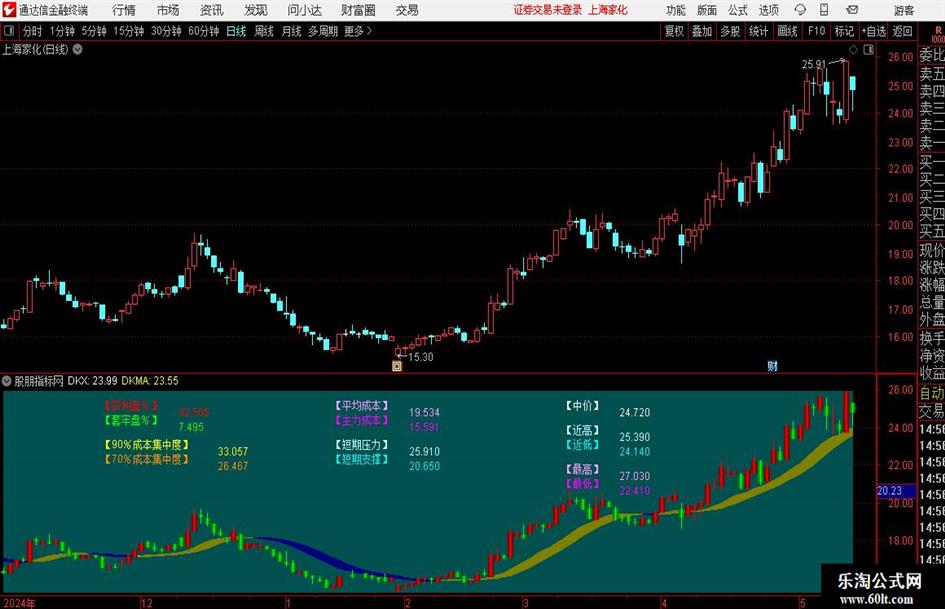Screen dimensions: 945x609
Task: Expand the 上海家化(日线) dropdown arrow
Action: (x=78, y=49)
